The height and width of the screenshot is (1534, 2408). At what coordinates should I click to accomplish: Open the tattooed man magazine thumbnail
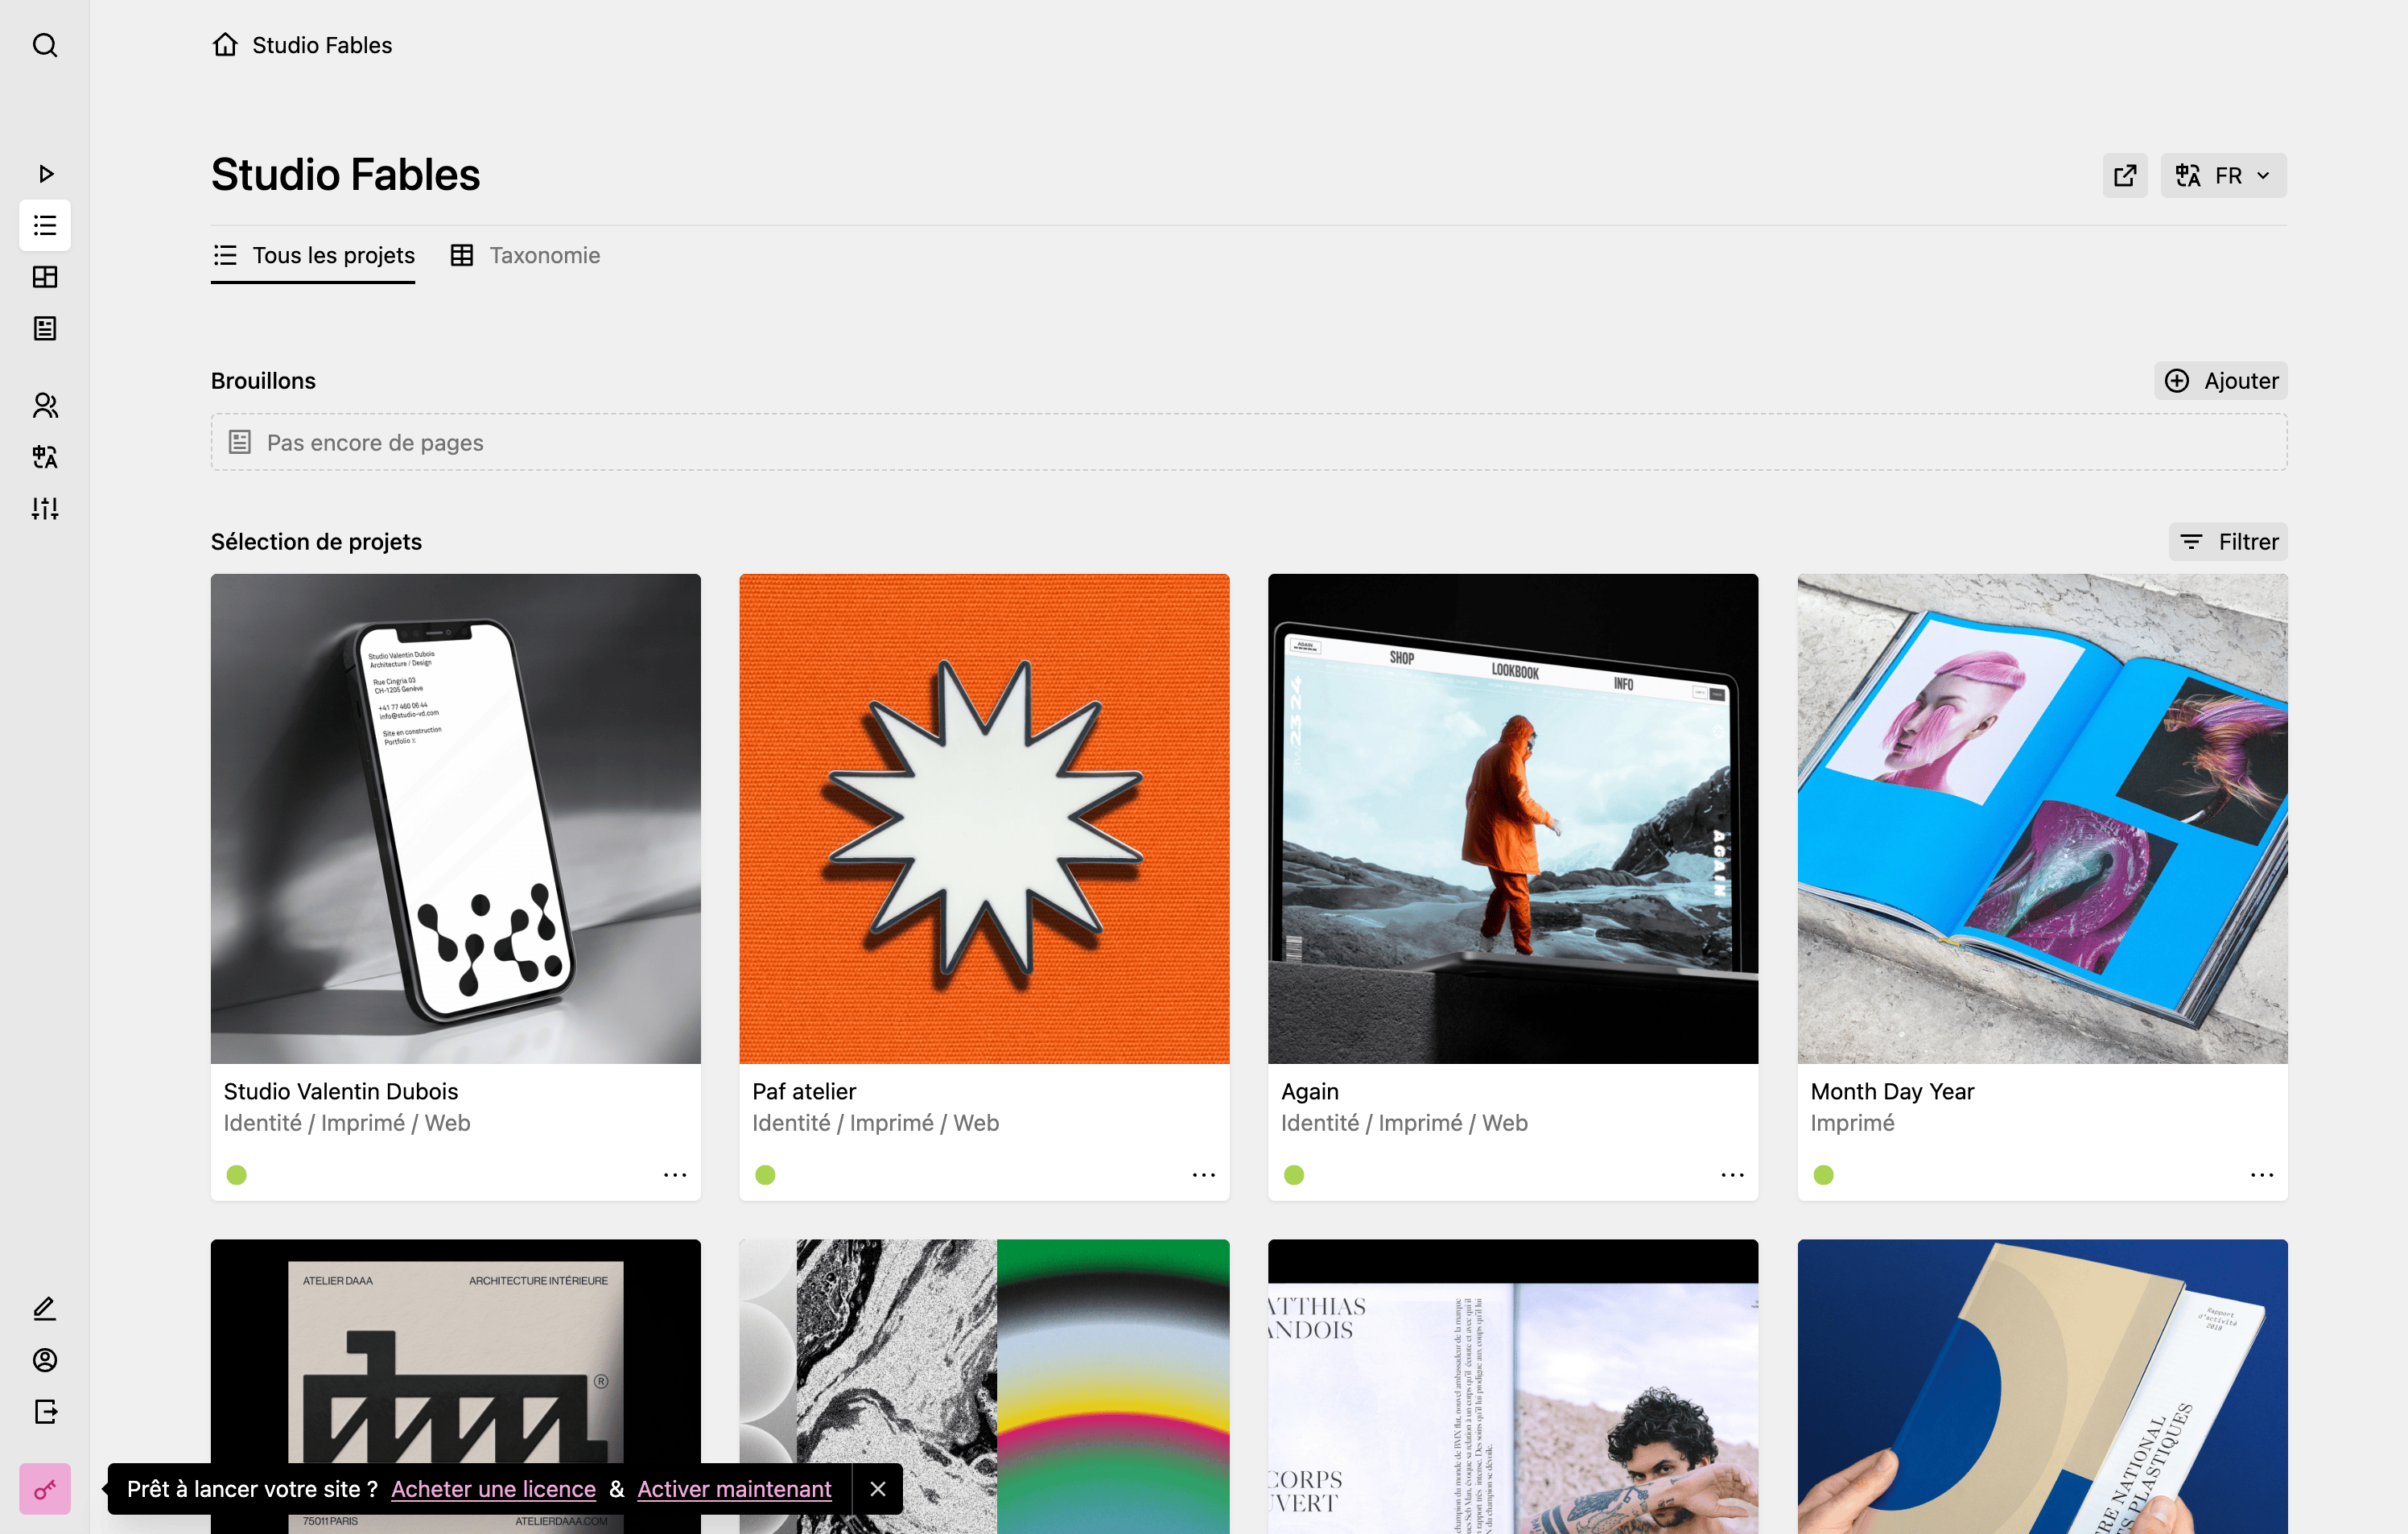pos(1513,1386)
